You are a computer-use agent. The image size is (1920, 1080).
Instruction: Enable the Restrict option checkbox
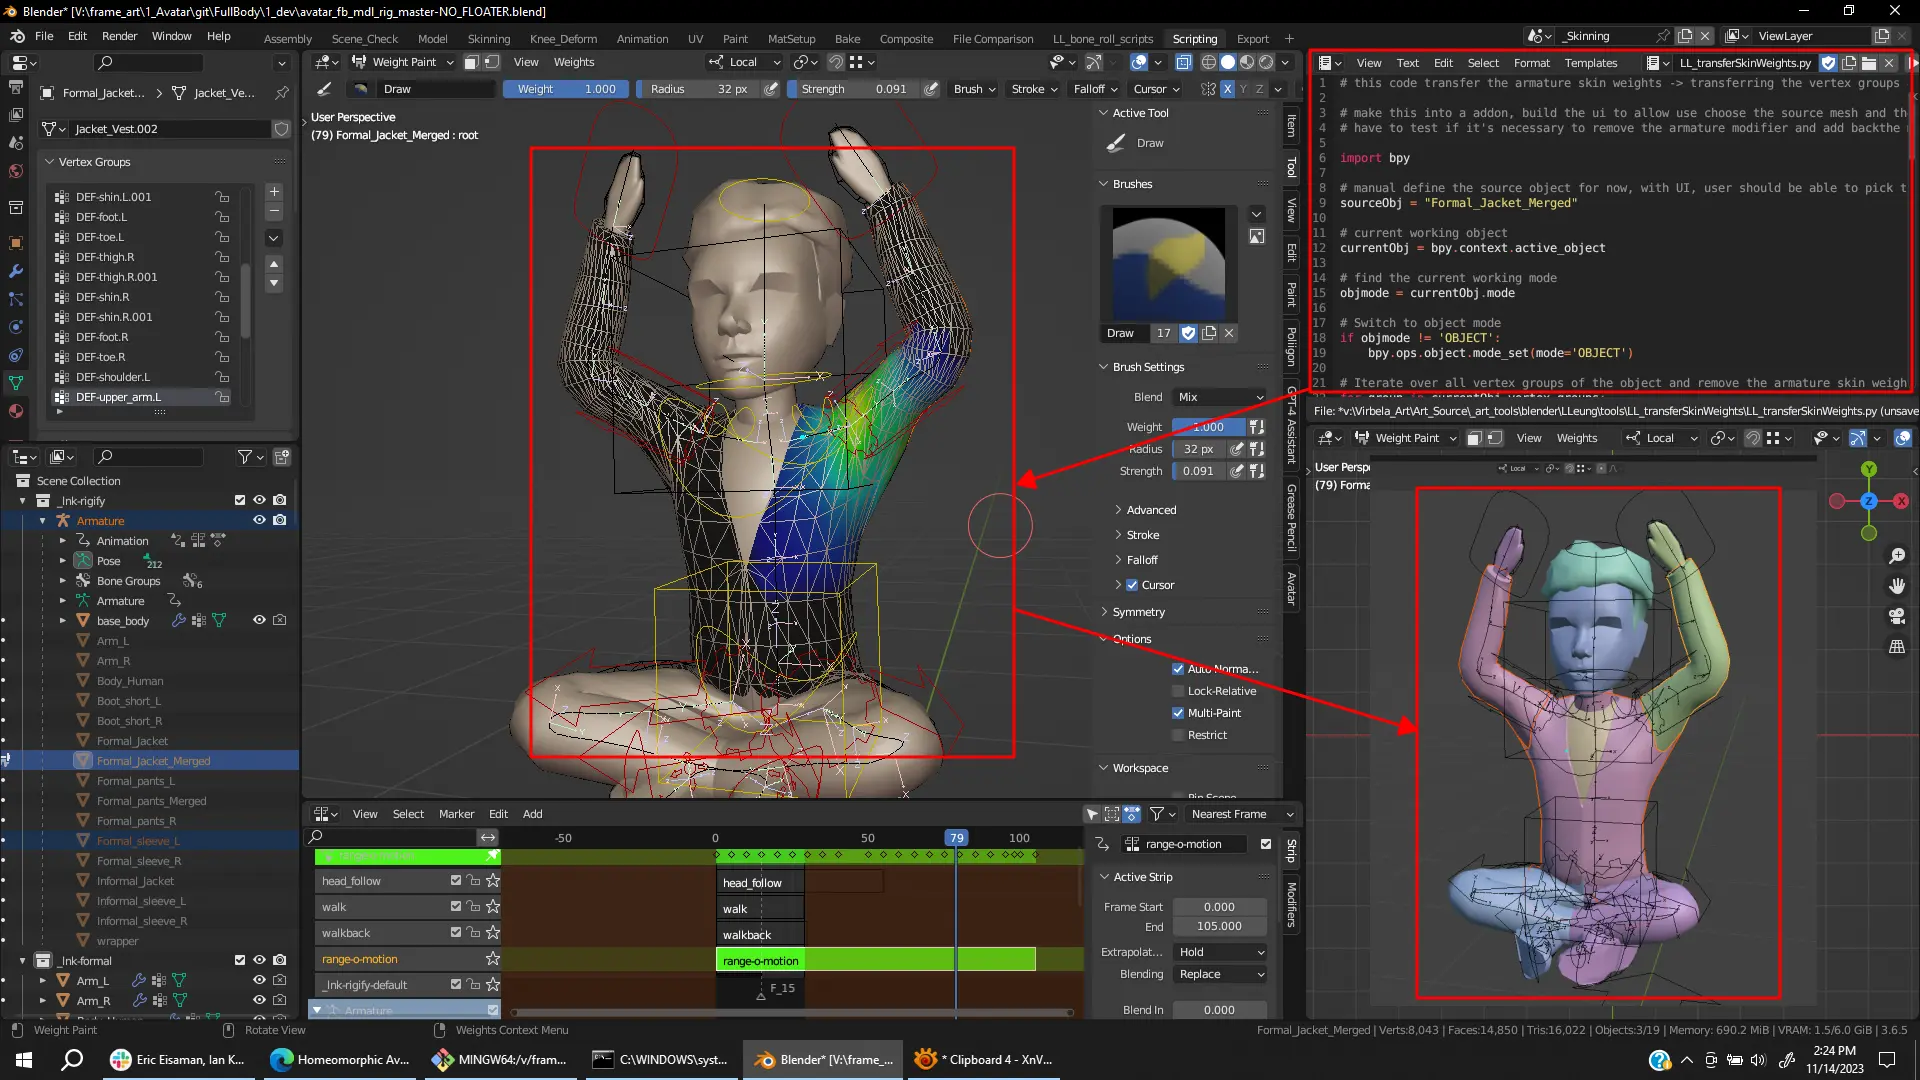[1178, 735]
